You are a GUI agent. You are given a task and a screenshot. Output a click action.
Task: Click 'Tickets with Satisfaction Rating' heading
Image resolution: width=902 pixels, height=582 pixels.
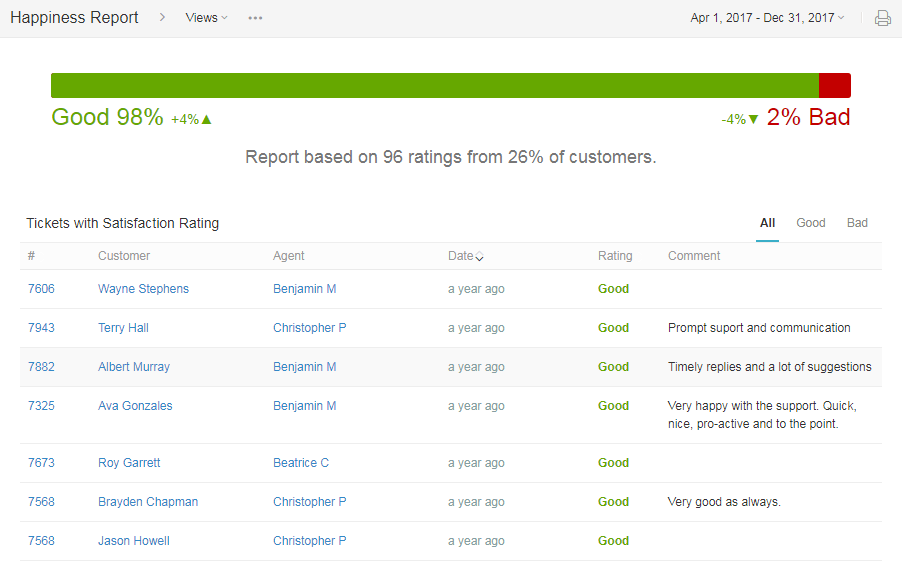(123, 223)
